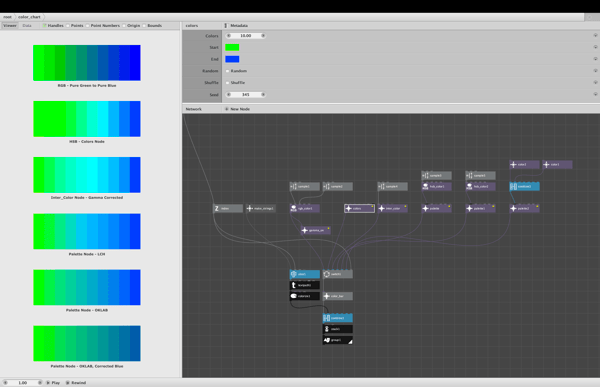Open the blue End color swatch

pos(232,59)
